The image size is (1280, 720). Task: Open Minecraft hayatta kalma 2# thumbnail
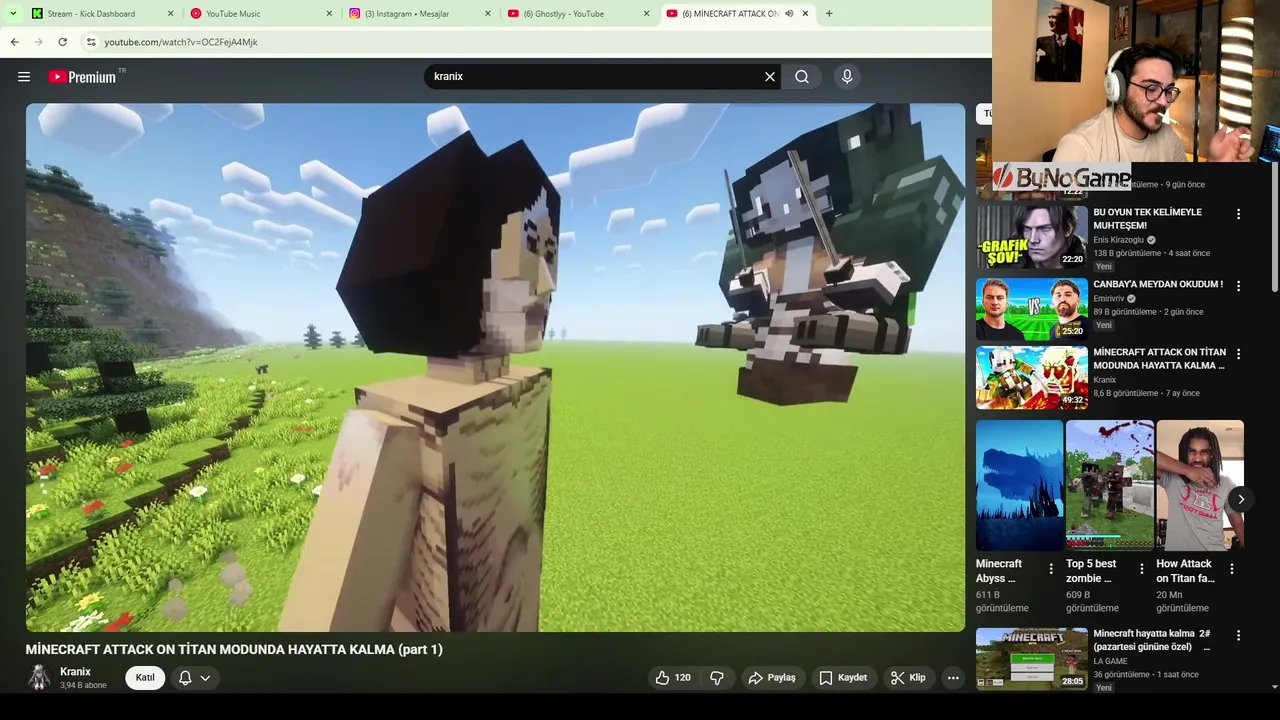coord(1032,658)
